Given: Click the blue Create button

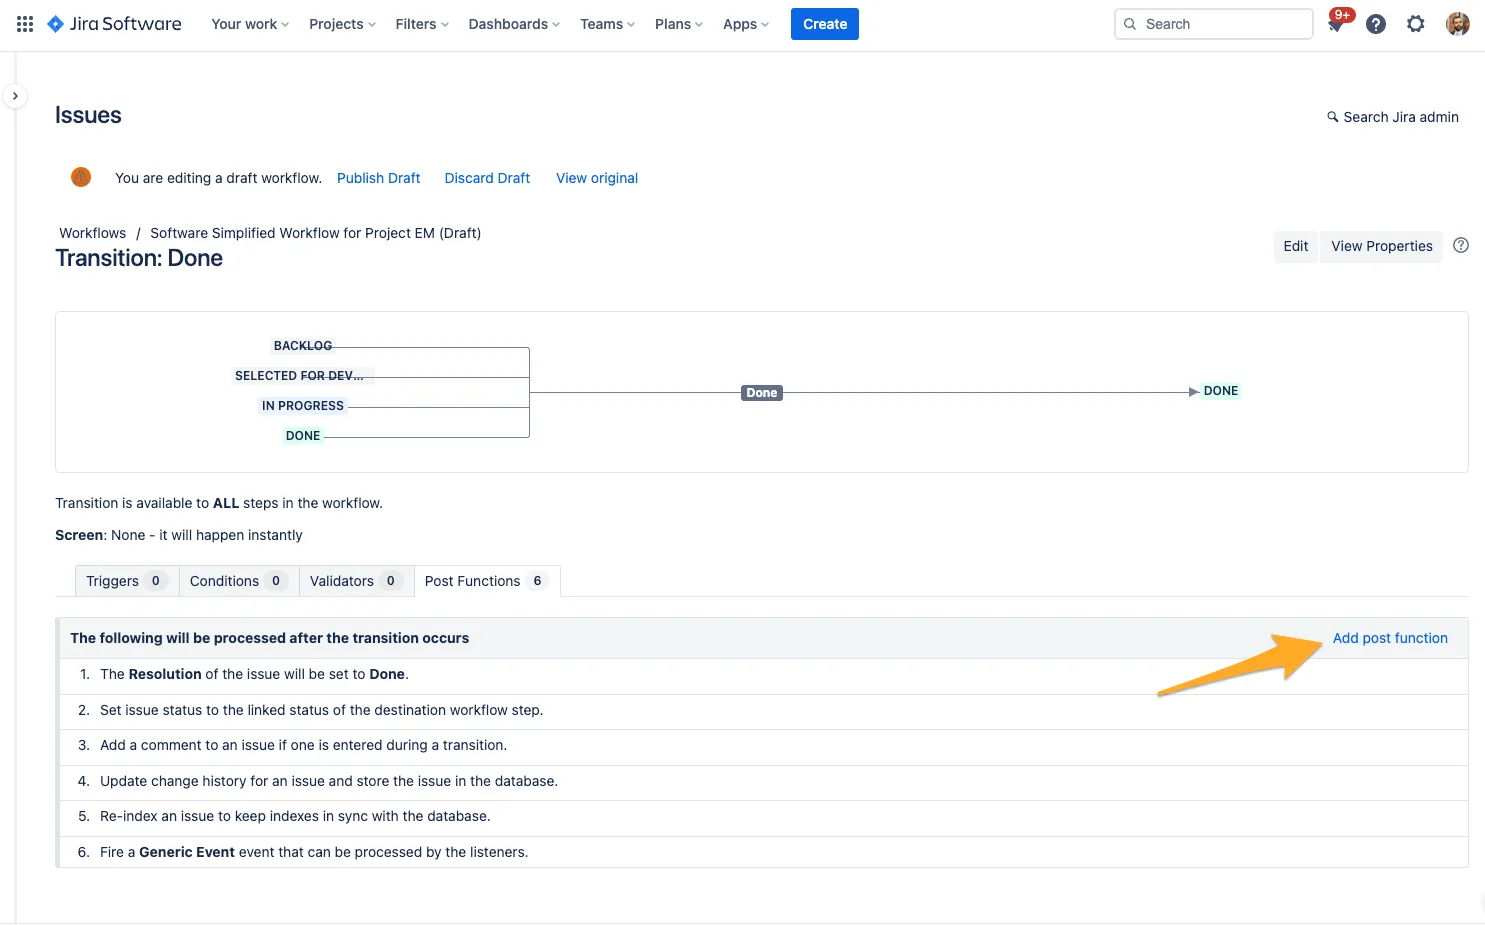Looking at the screenshot, I should coord(825,24).
